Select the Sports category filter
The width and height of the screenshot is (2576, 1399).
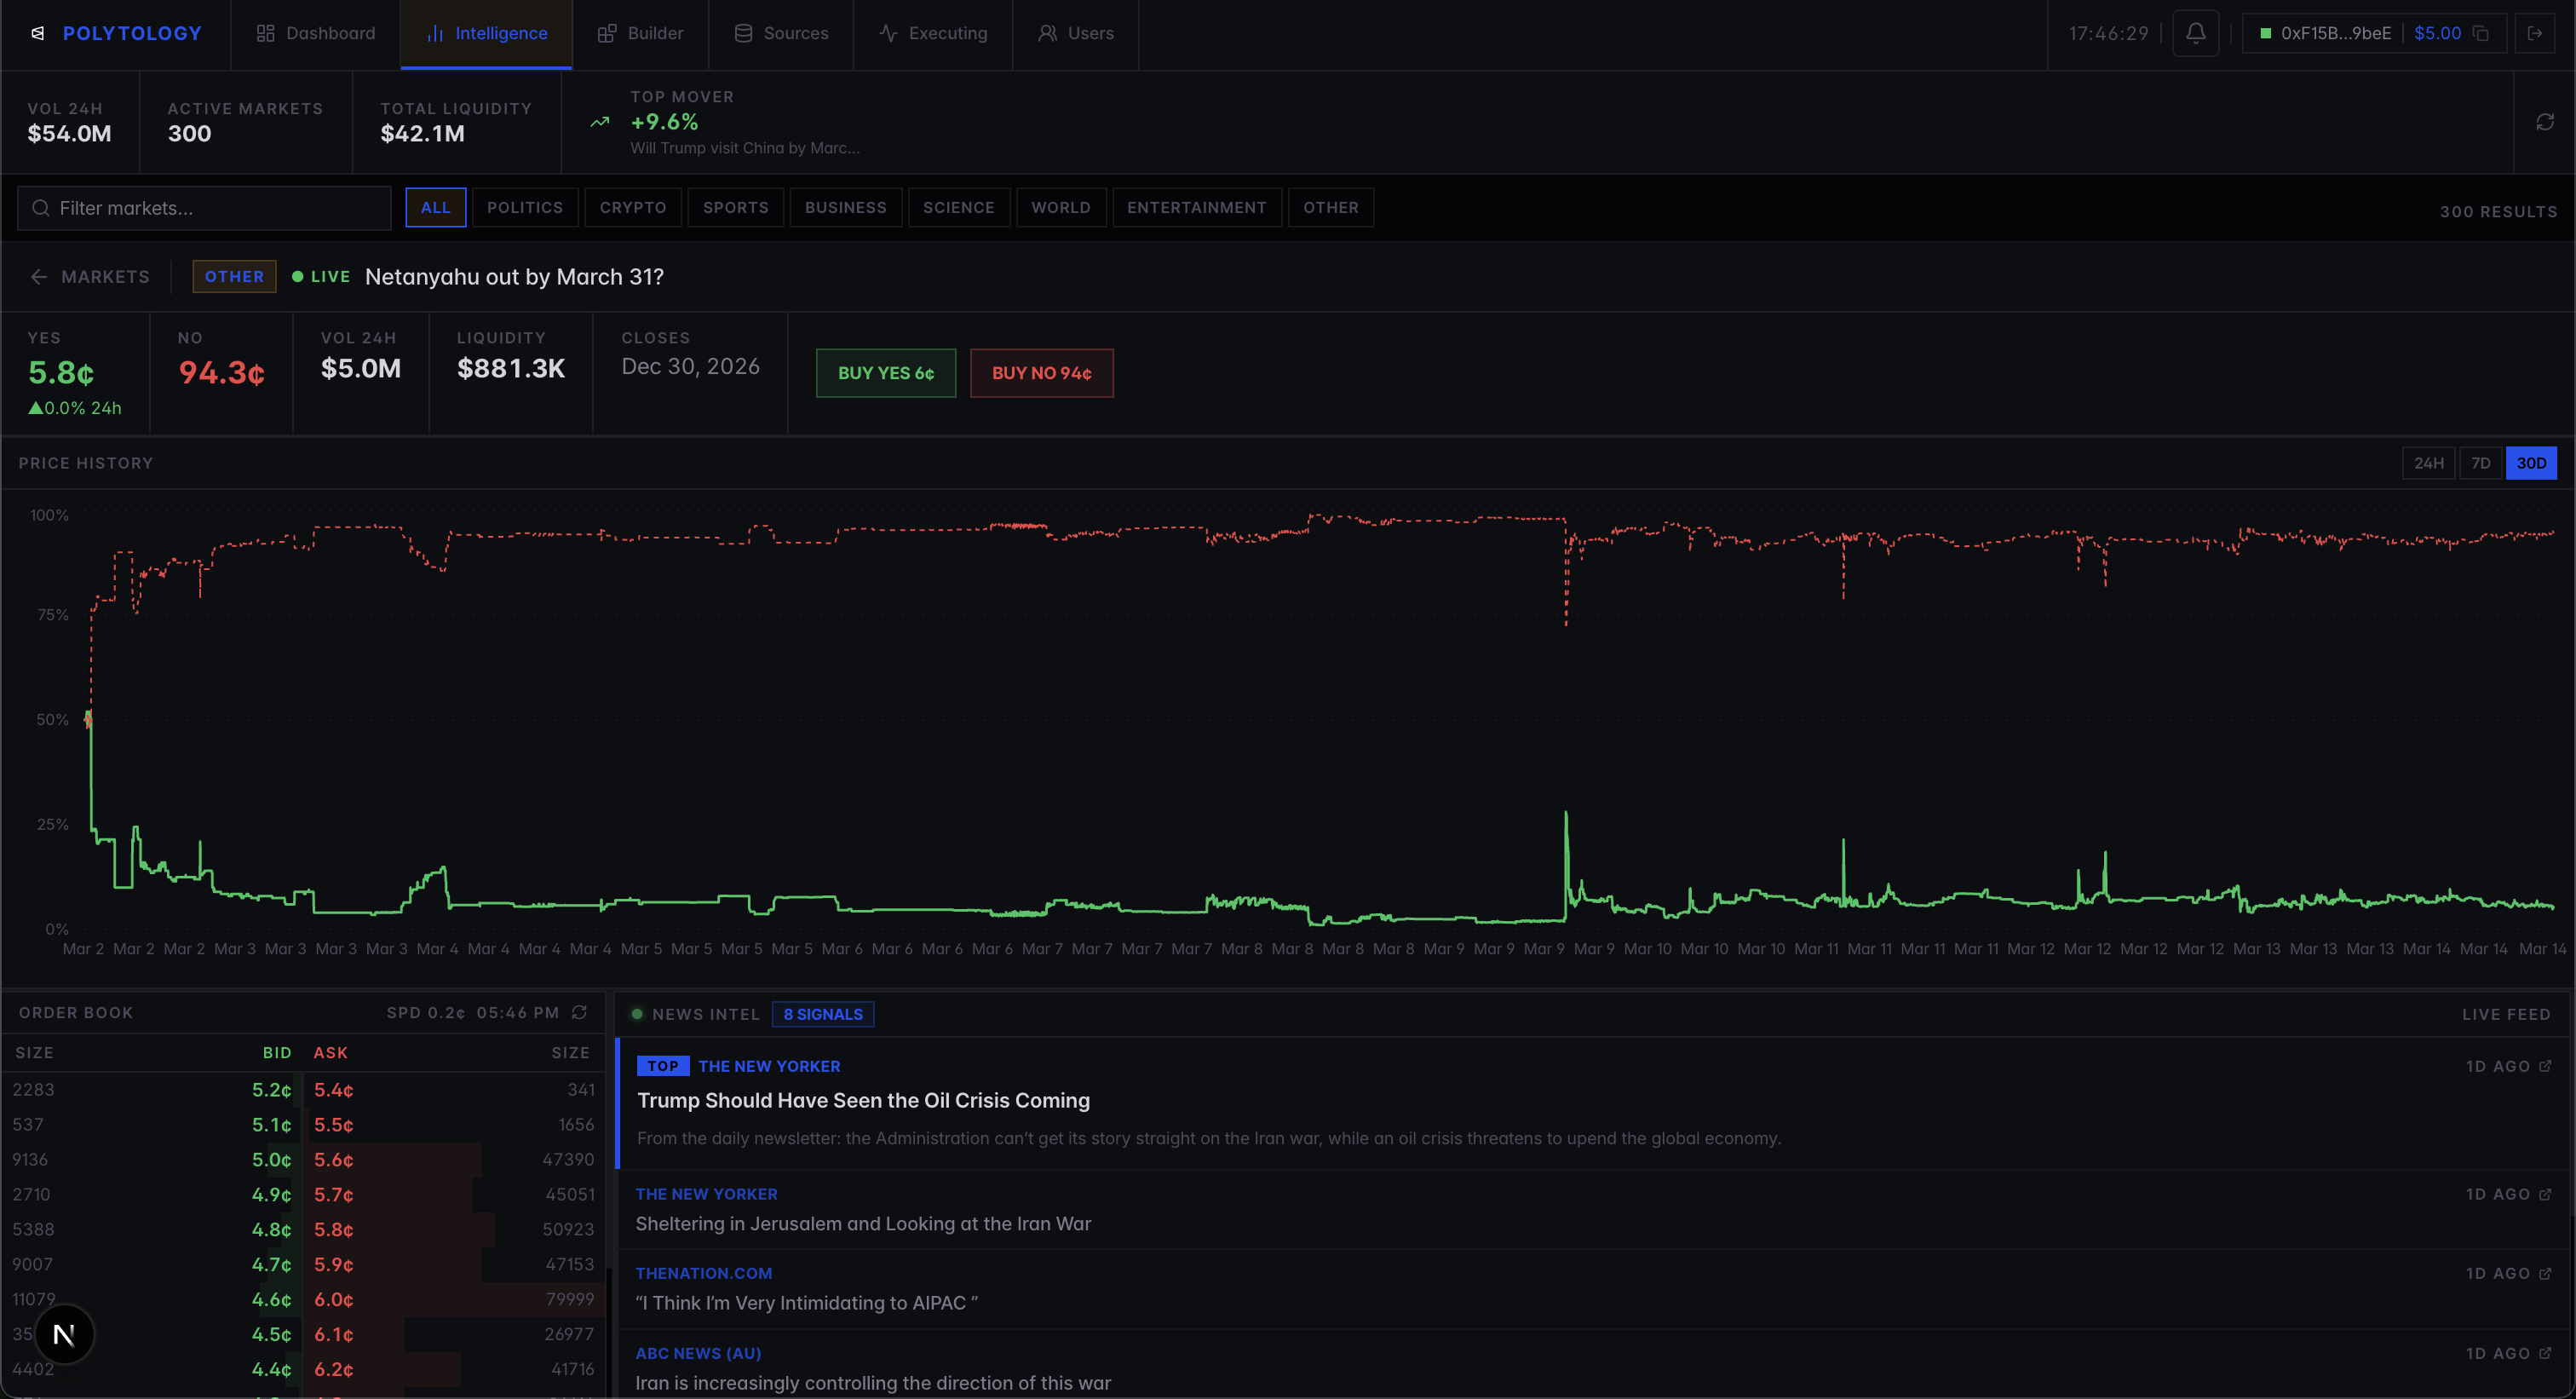(x=735, y=207)
